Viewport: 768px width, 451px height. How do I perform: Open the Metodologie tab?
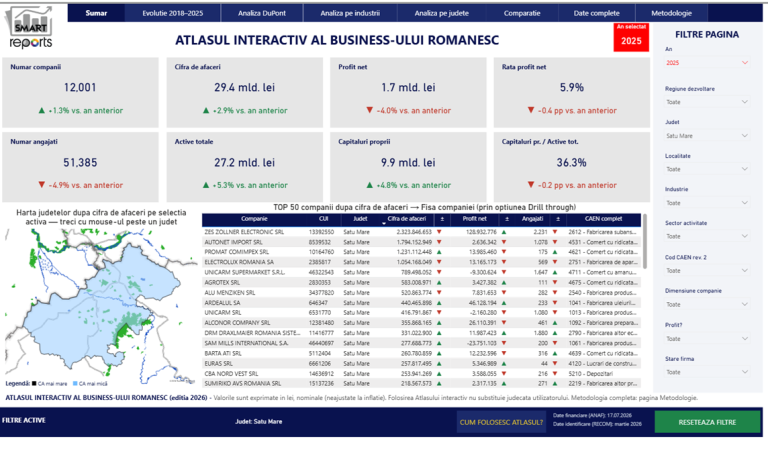pyautogui.click(x=672, y=13)
